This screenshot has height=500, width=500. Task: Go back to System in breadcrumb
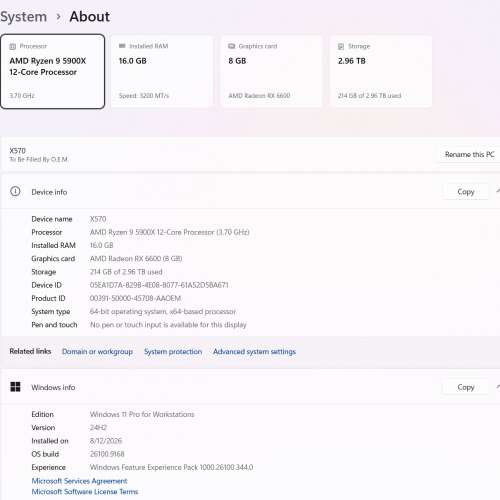click(23, 17)
